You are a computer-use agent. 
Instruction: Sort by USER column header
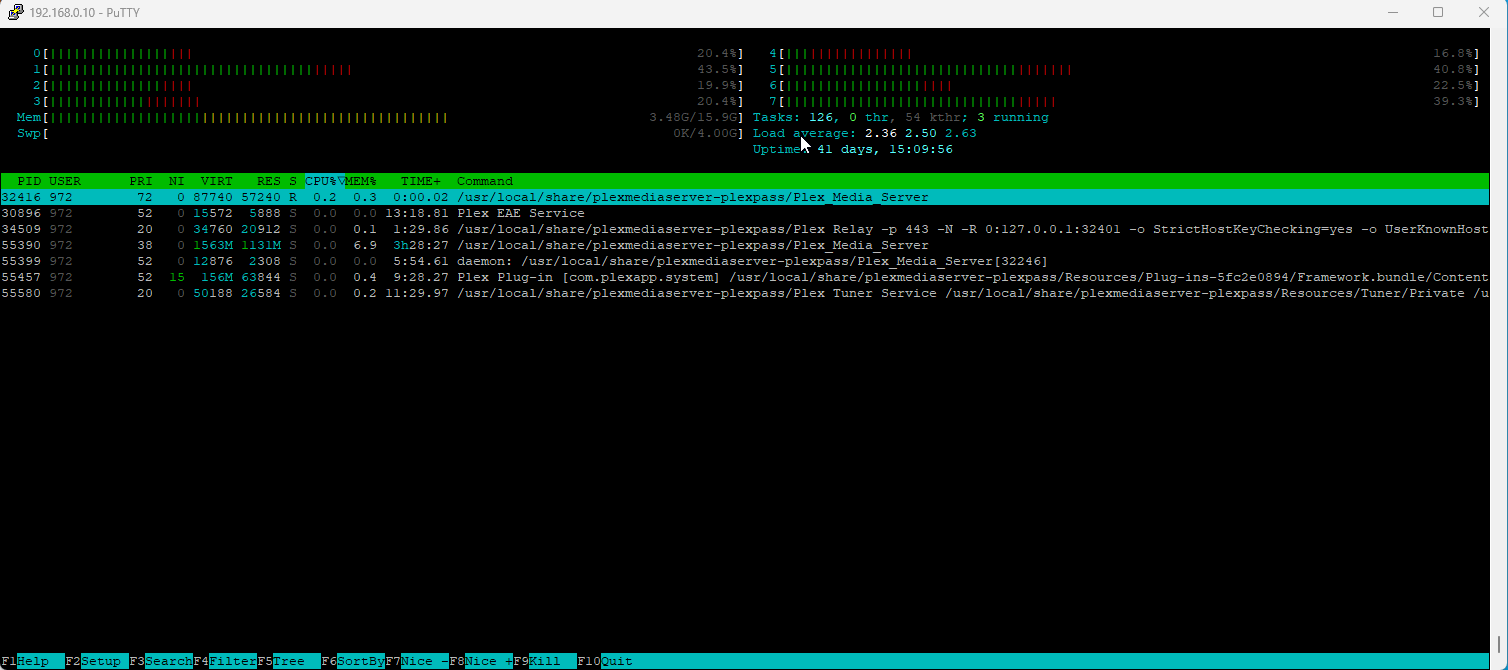point(65,181)
